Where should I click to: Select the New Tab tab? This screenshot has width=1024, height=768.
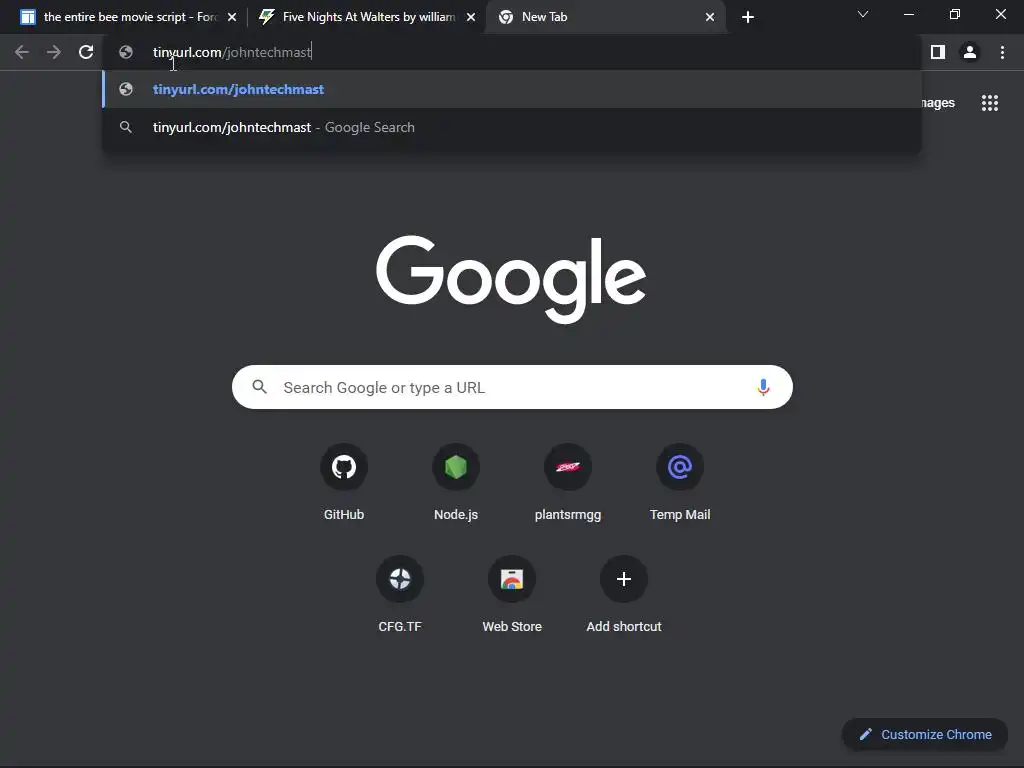(605, 17)
